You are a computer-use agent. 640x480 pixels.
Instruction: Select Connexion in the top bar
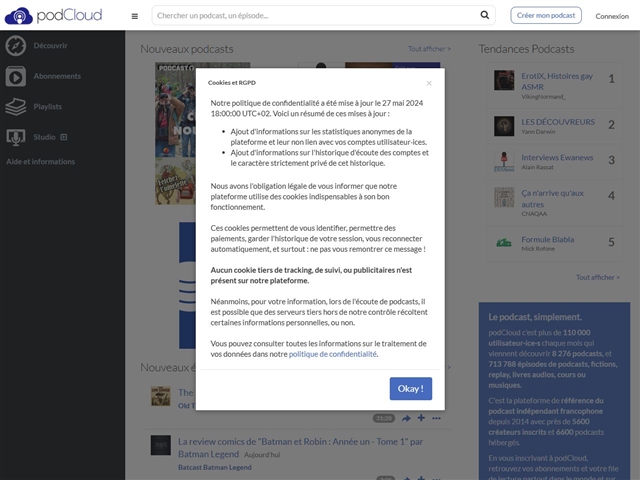612,16
